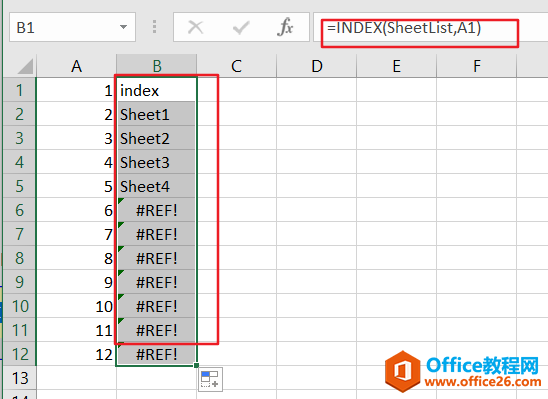Image resolution: width=548 pixels, height=399 pixels.
Task: Select row 11 header
Action: 19,330
